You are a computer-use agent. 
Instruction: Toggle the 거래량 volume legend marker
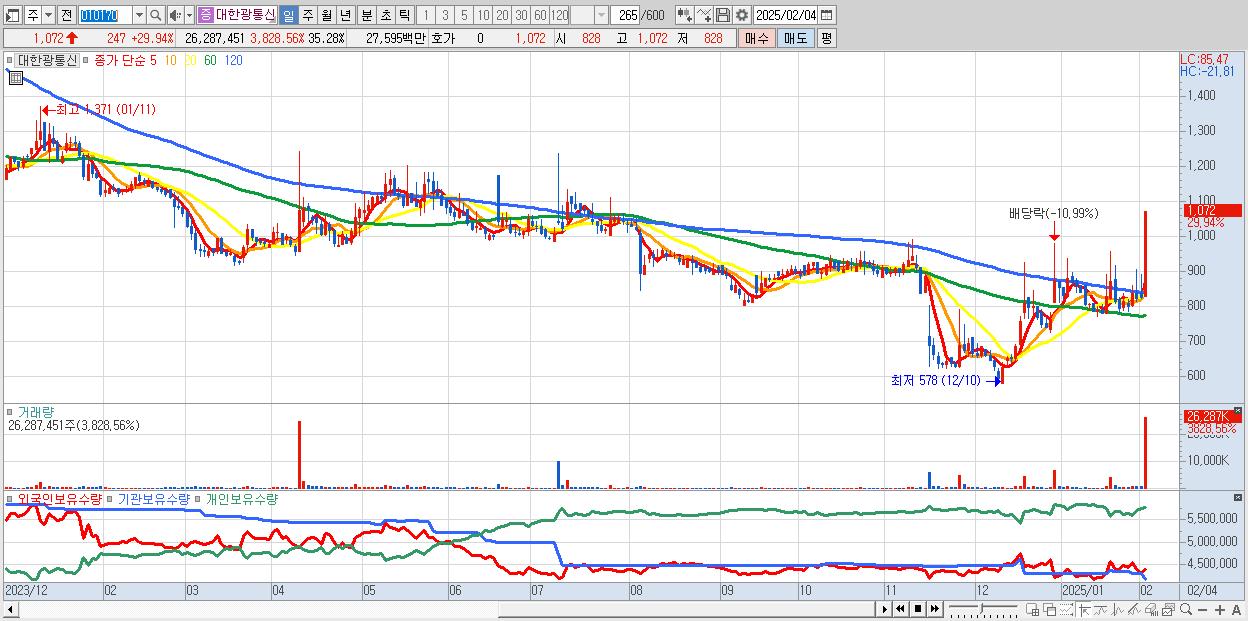[11, 411]
